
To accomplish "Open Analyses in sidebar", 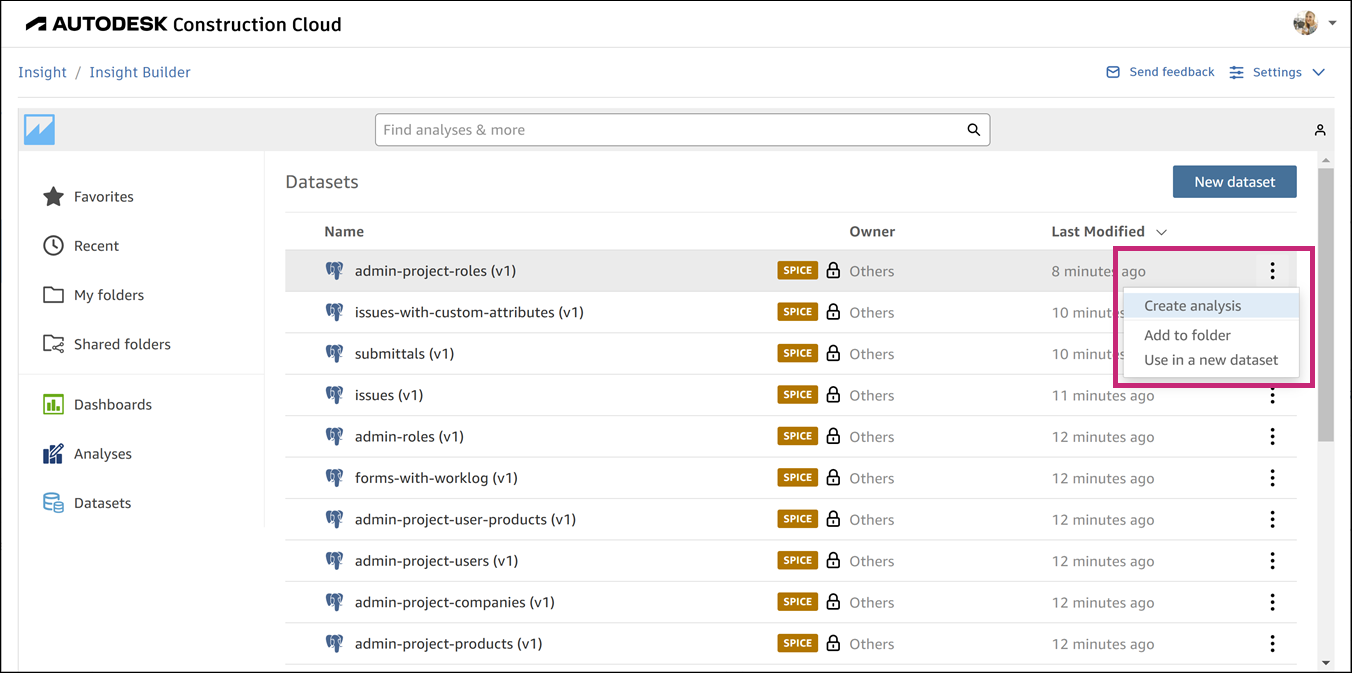I will [x=53, y=454].
